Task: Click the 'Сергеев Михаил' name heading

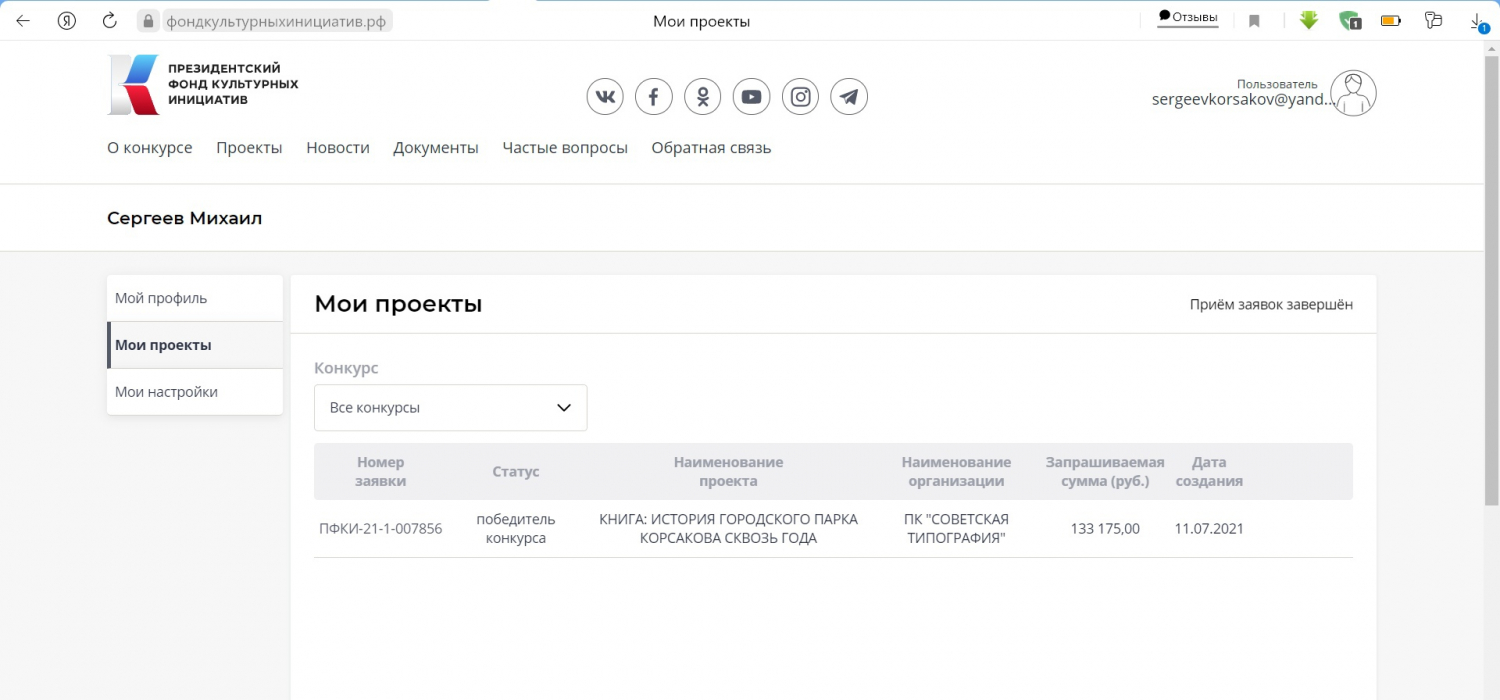Action: pos(184,218)
